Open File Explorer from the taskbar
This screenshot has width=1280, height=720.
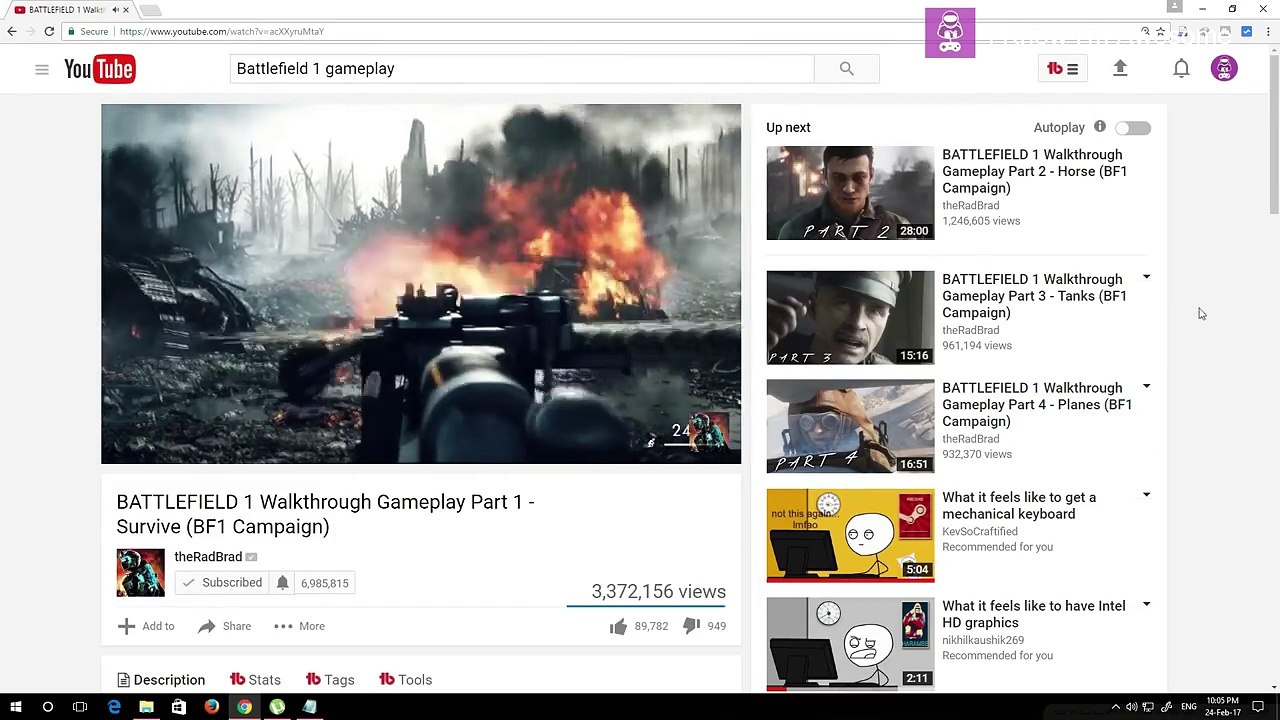point(146,707)
